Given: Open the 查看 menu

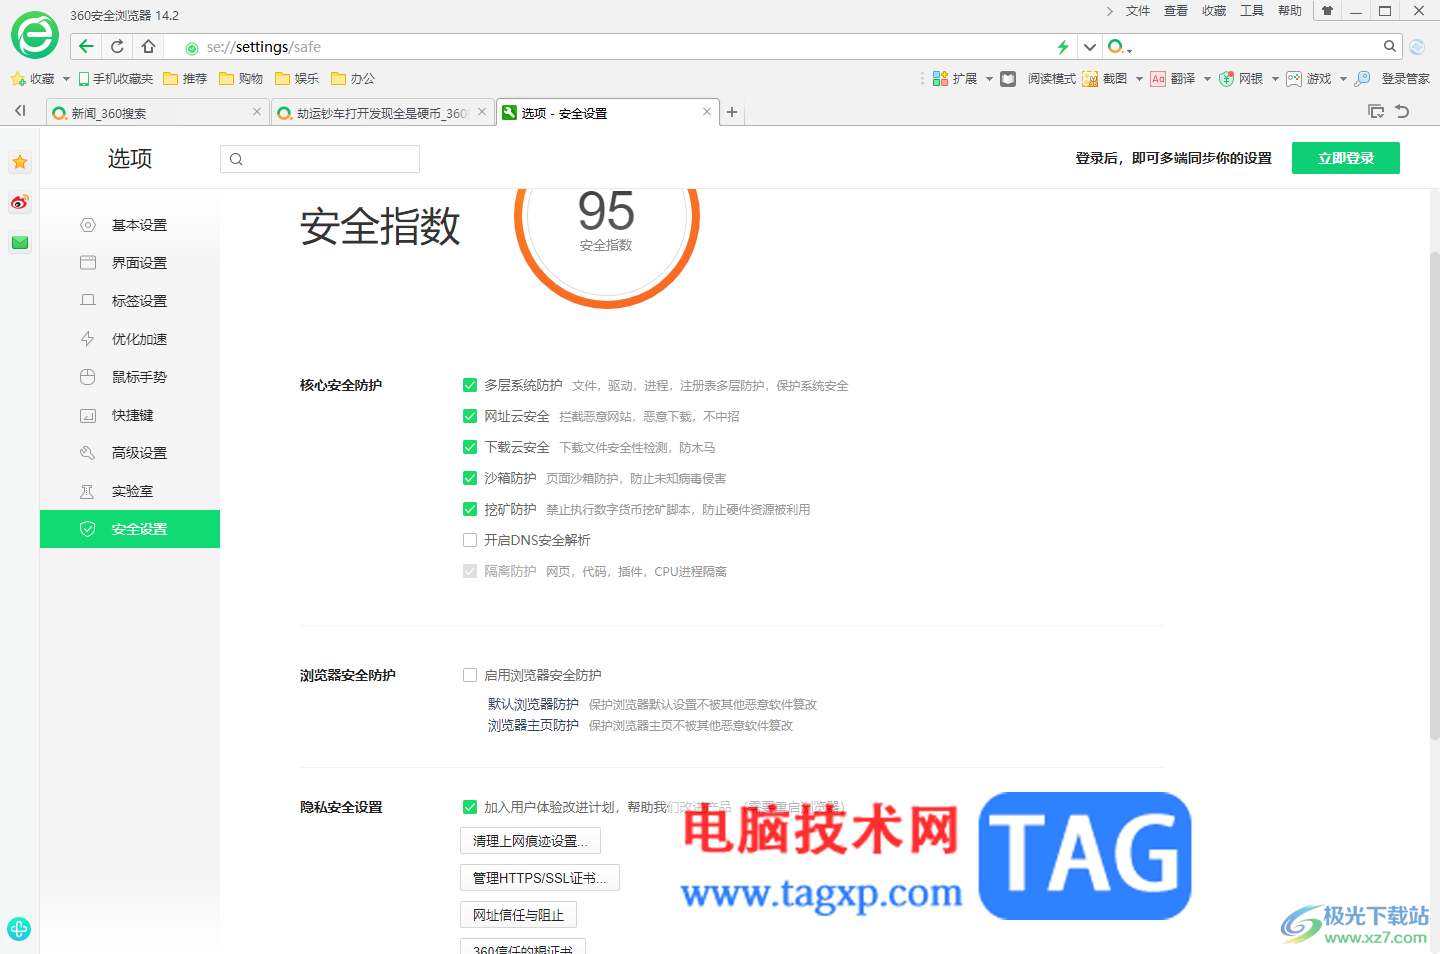Looking at the screenshot, I should pyautogui.click(x=1176, y=11).
